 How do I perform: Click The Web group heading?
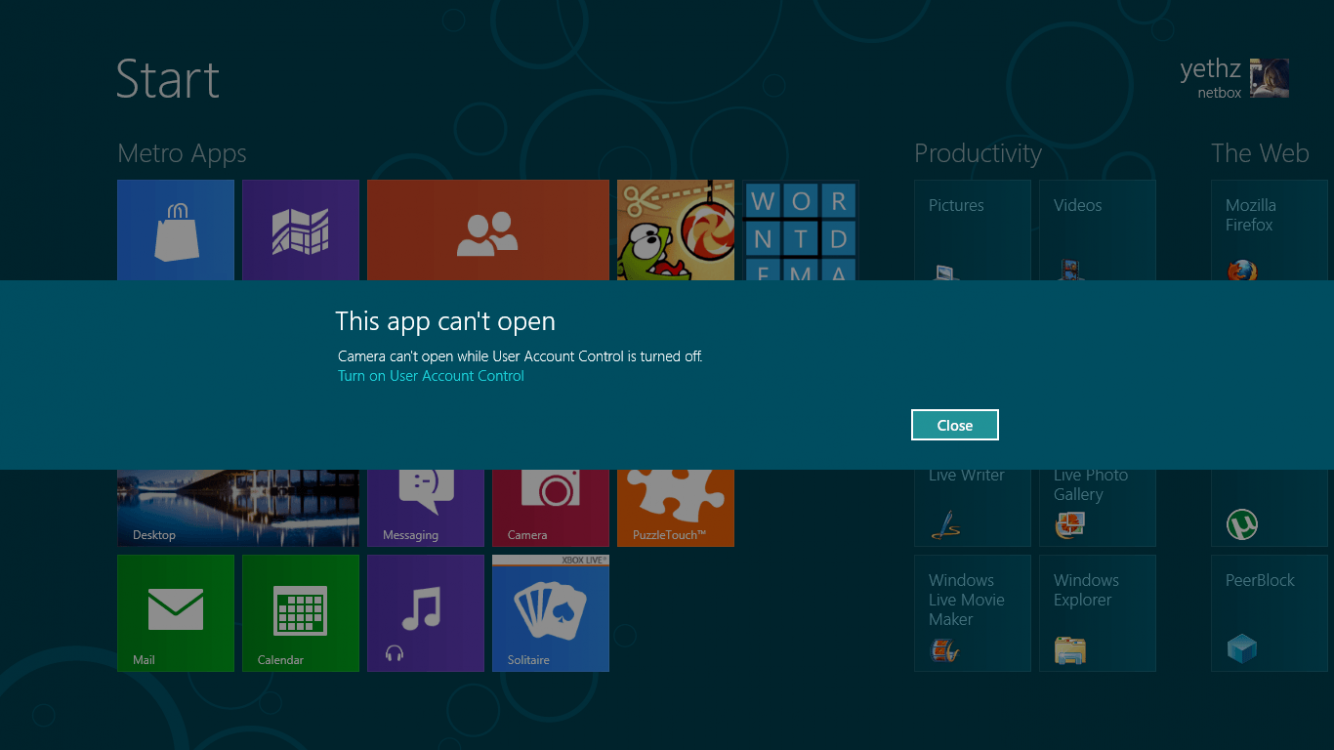1260,153
